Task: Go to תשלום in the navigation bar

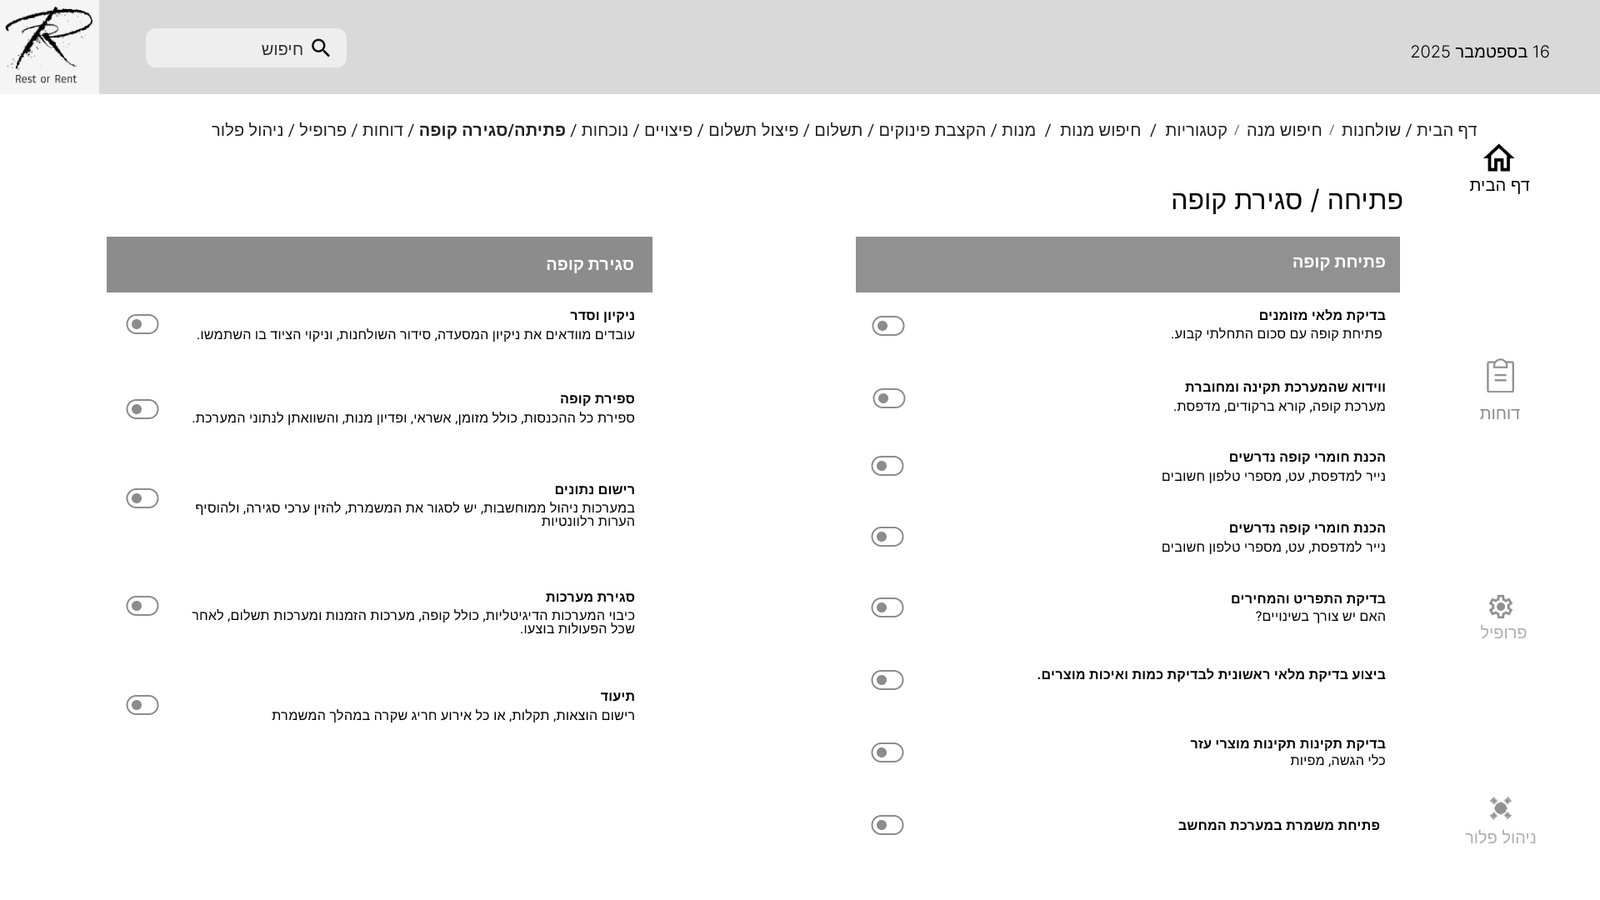Action: (x=838, y=130)
